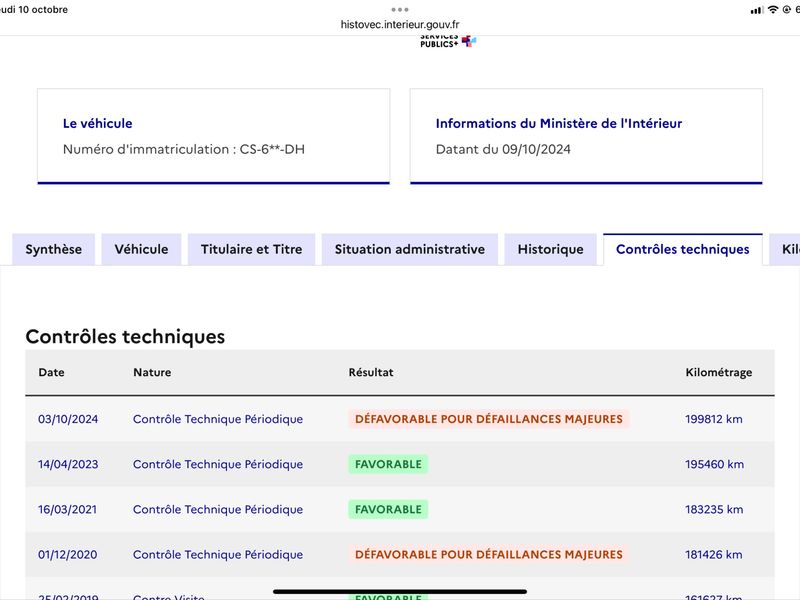The width and height of the screenshot is (800, 600).
Task: Tap the Services Publics+ logo
Action: pyautogui.click(x=448, y=41)
